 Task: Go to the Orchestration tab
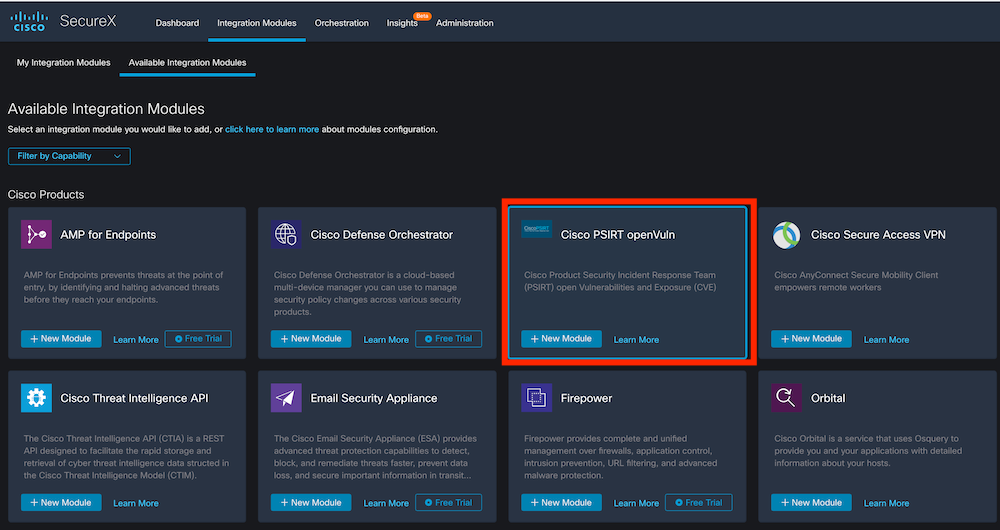click(341, 23)
